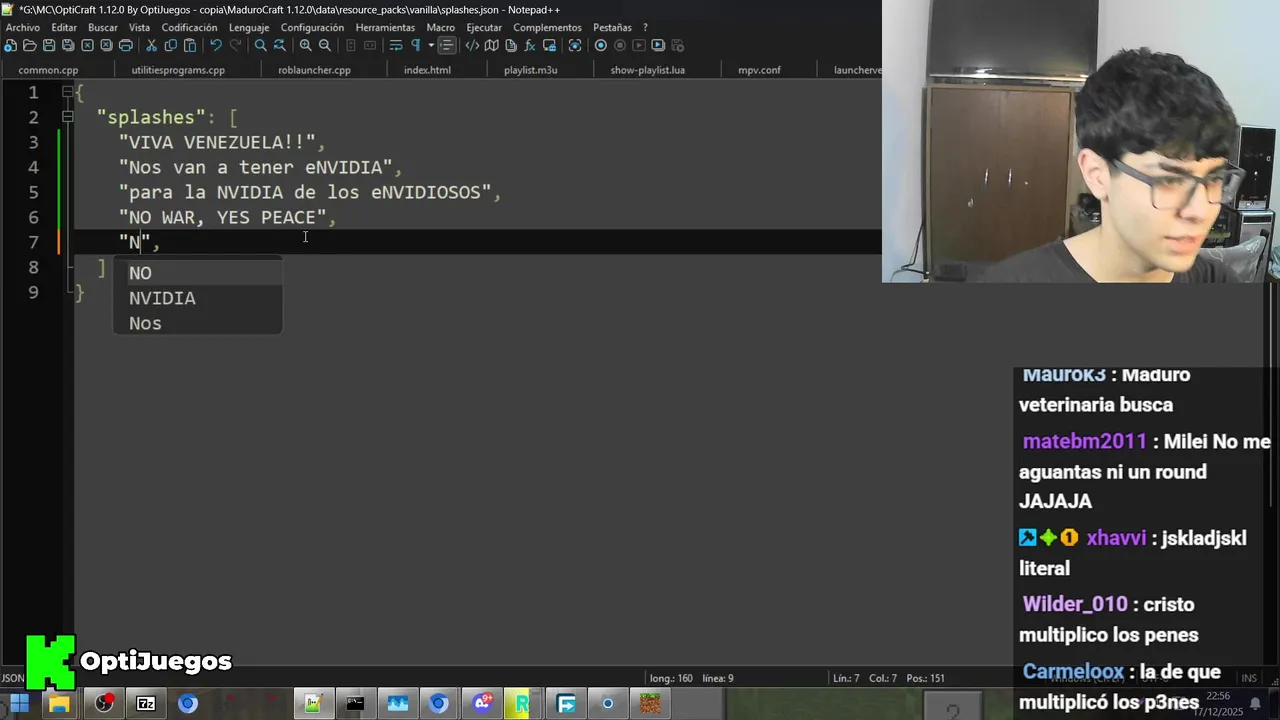
Task: Click the "NO WAR, YES PEACE" line
Action: [227, 217]
